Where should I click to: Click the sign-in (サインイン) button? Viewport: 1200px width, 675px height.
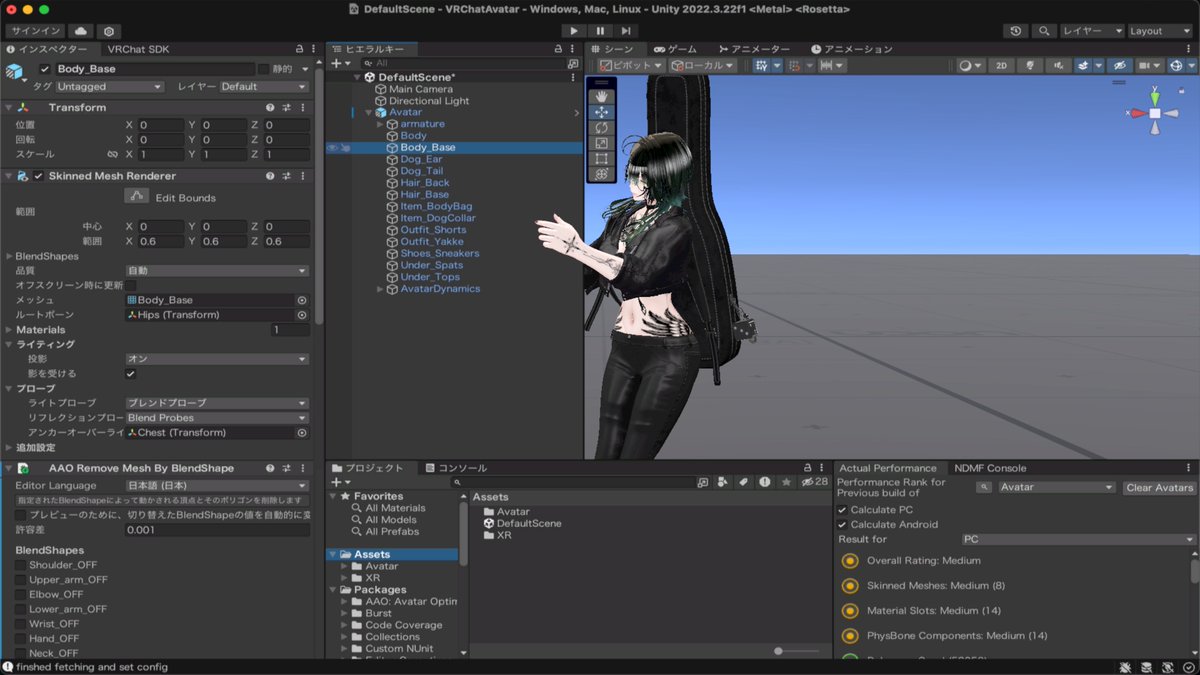click(x=36, y=31)
